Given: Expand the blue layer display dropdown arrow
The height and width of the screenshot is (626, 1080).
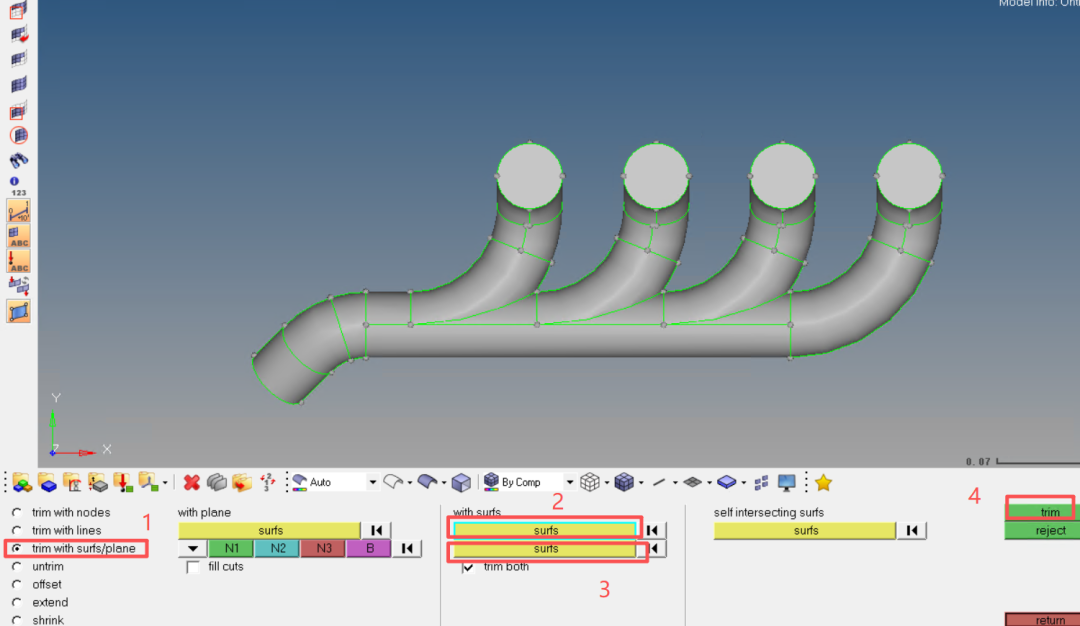Looking at the screenshot, I should (744, 483).
